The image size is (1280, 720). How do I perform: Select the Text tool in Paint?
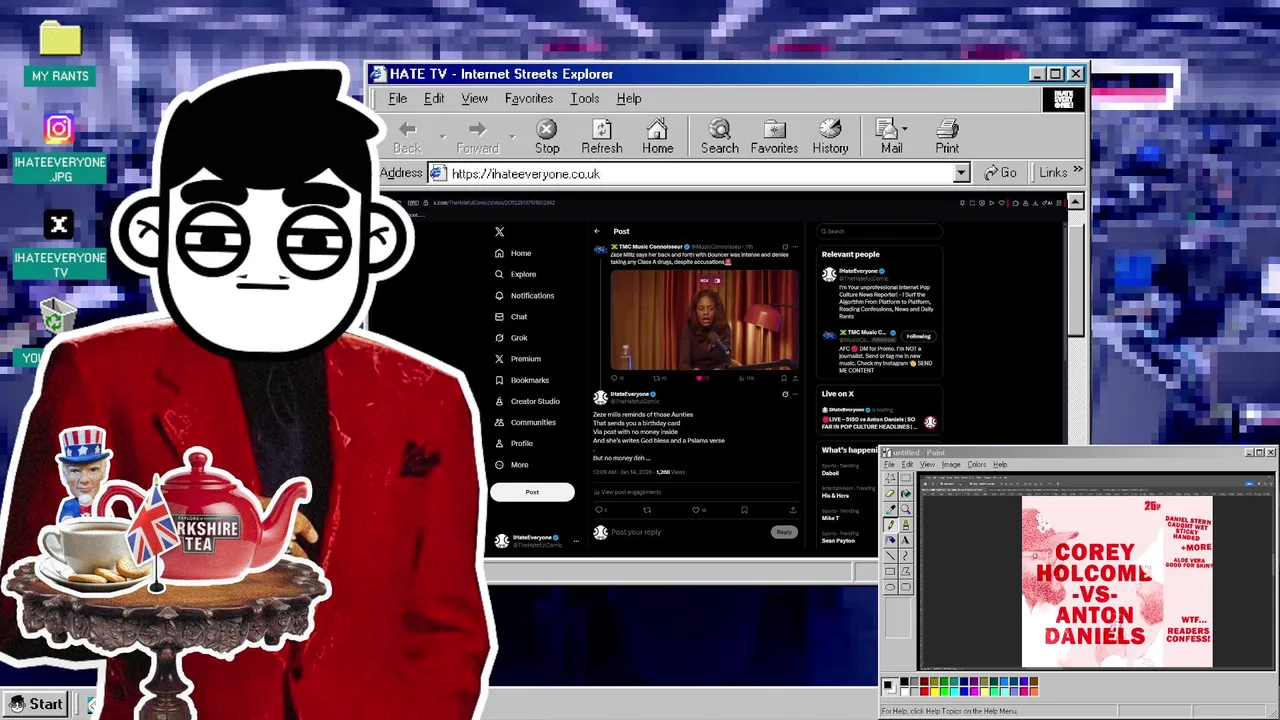pos(906,540)
